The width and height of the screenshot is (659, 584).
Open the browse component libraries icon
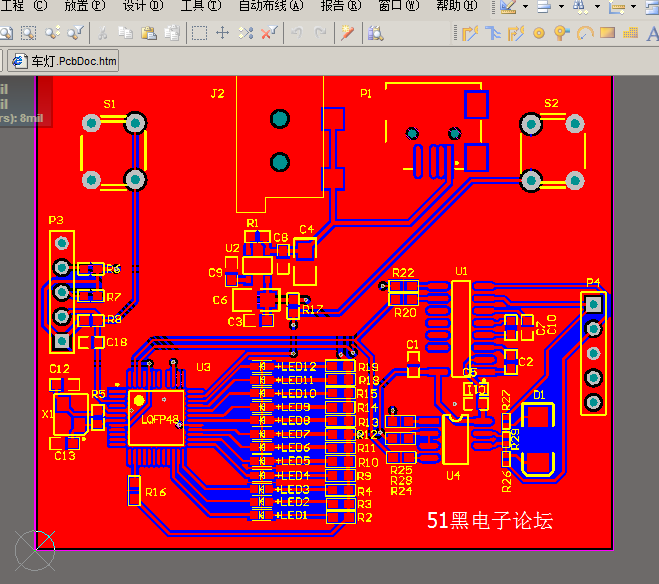(x=375, y=33)
